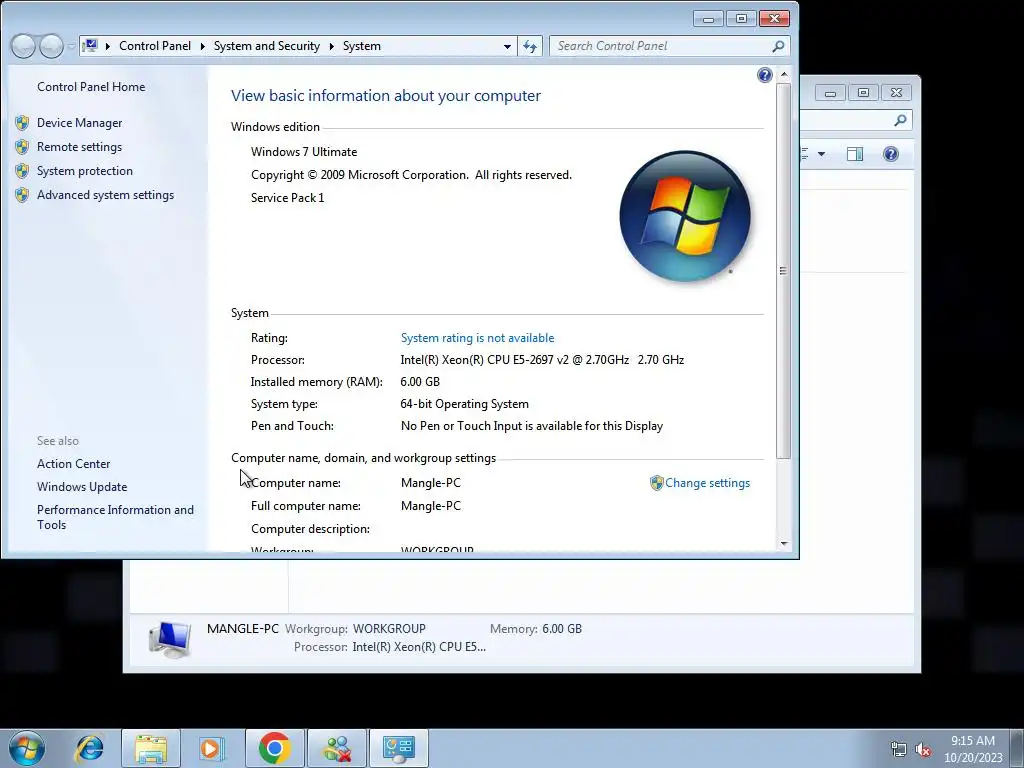Expand the arrow after System and Security
Image resolution: width=1024 pixels, height=768 pixels.
click(x=332, y=46)
